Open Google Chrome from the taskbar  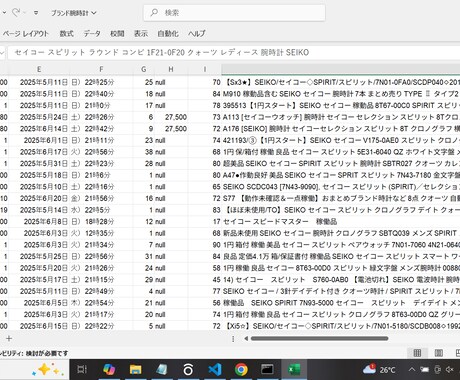click(x=241, y=369)
